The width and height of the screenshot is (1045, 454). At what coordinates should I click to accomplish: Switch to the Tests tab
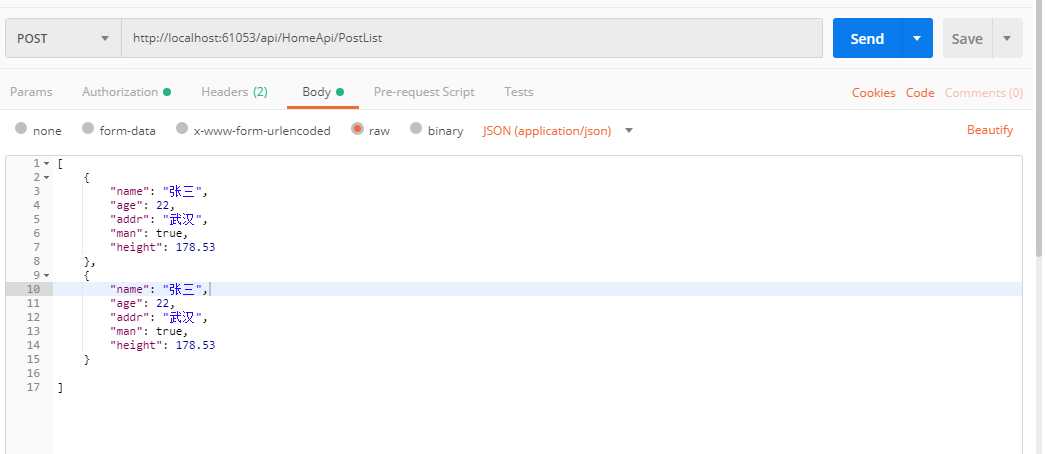519,92
